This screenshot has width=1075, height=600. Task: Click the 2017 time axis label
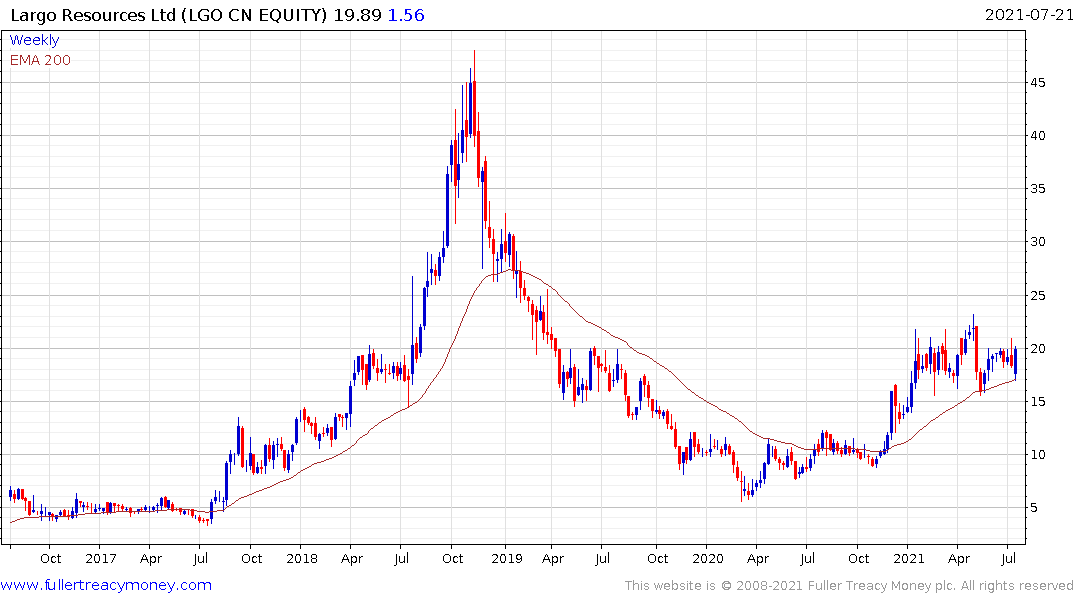(x=101, y=558)
